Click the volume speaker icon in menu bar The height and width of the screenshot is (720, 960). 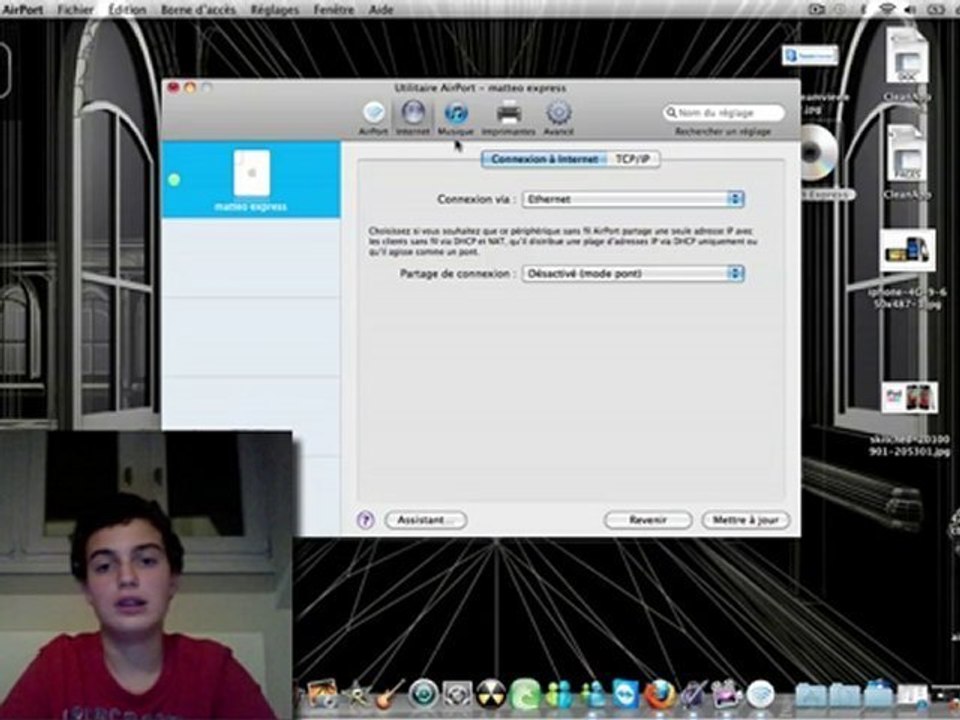click(x=910, y=9)
